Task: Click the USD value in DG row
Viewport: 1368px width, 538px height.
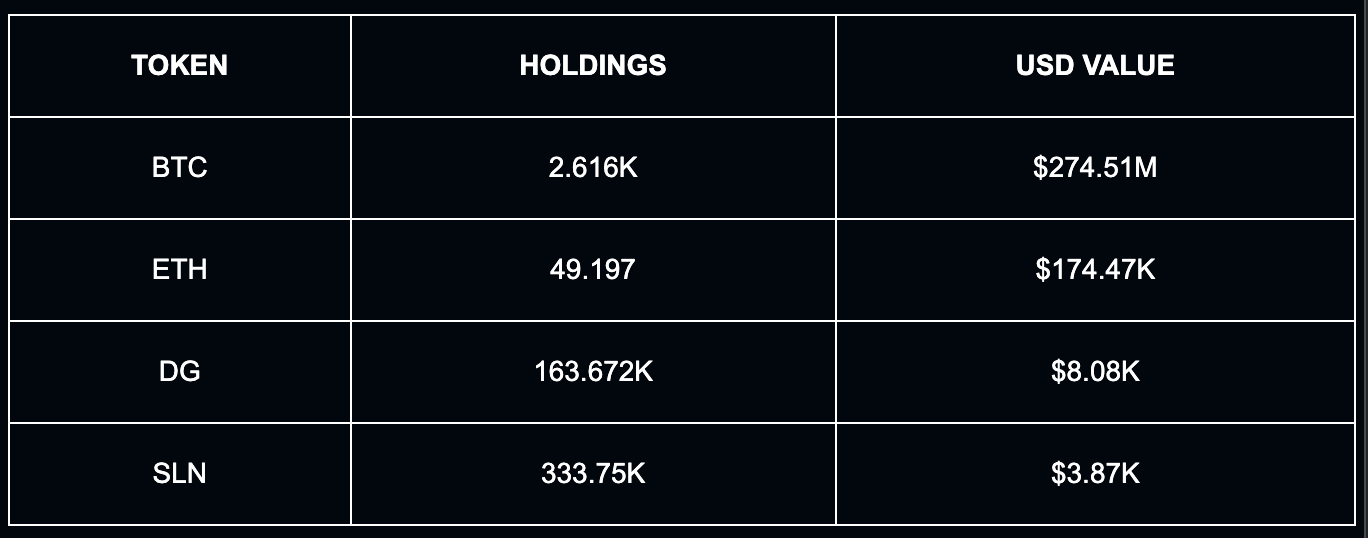Action: coord(1095,371)
